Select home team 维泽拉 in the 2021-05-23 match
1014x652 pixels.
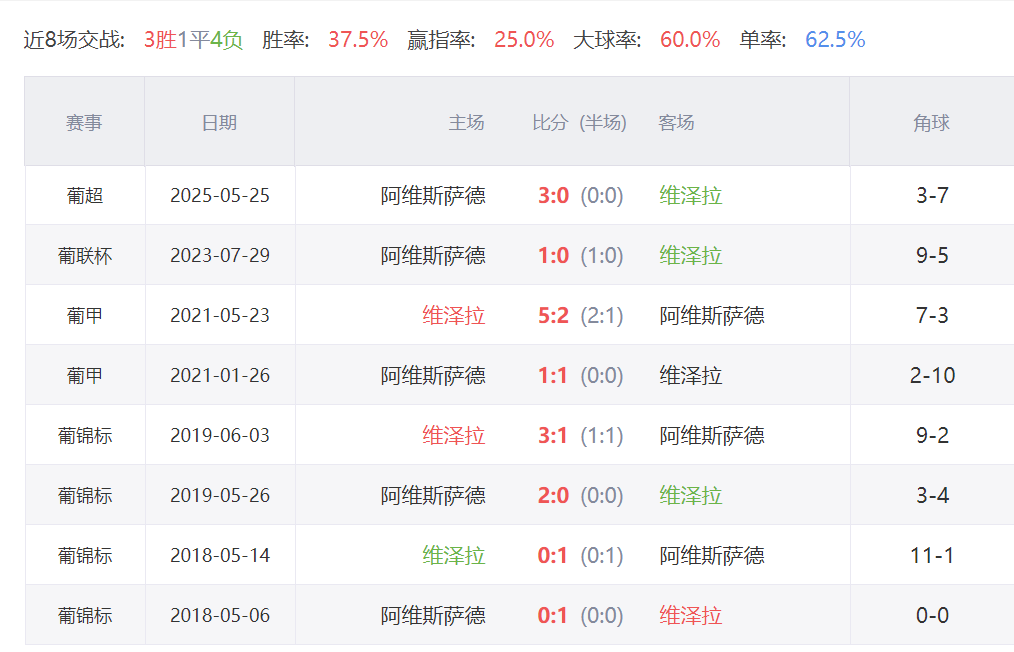click(453, 315)
